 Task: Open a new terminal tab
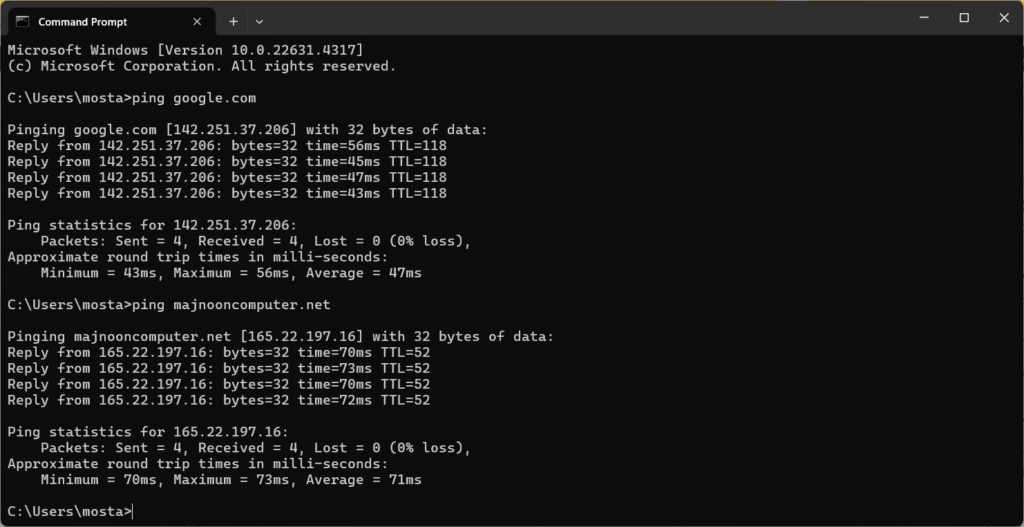(x=233, y=21)
